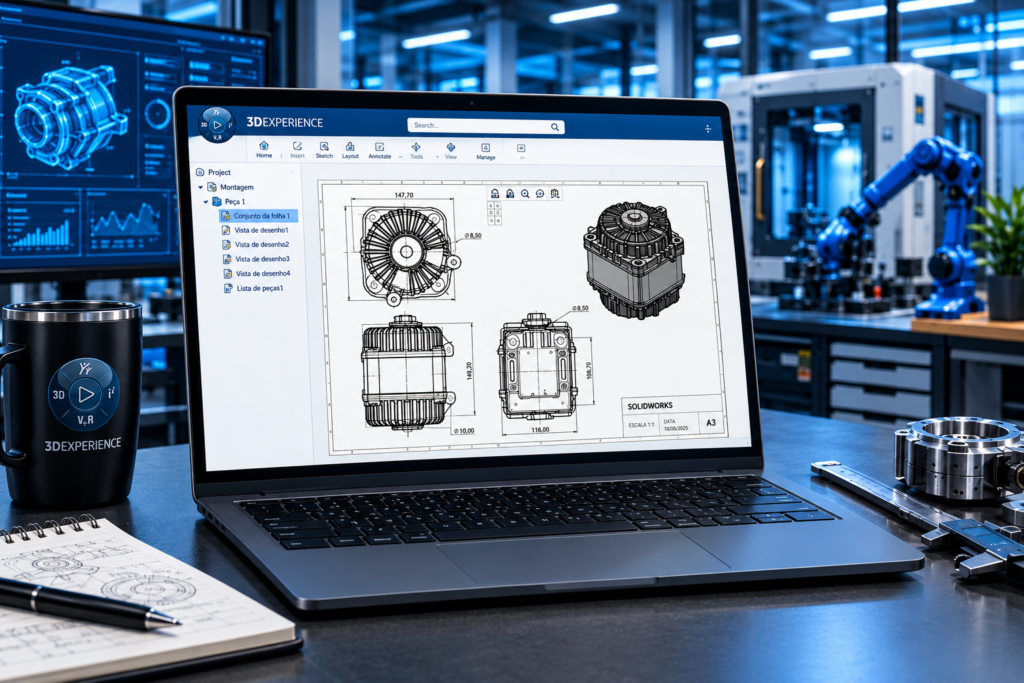Click the DATA field in the title block
Screen dimensions: 1024x683
[x=676, y=425]
